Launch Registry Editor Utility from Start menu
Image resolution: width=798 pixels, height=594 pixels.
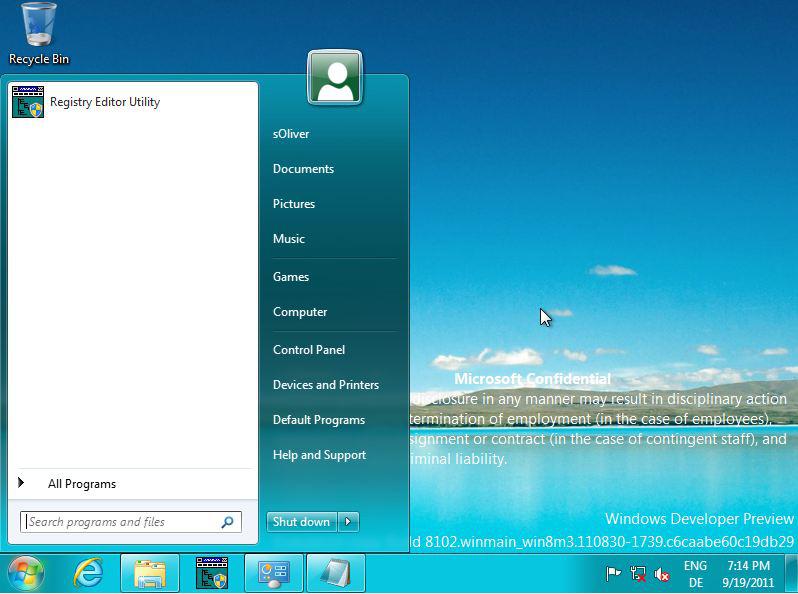[133, 102]
